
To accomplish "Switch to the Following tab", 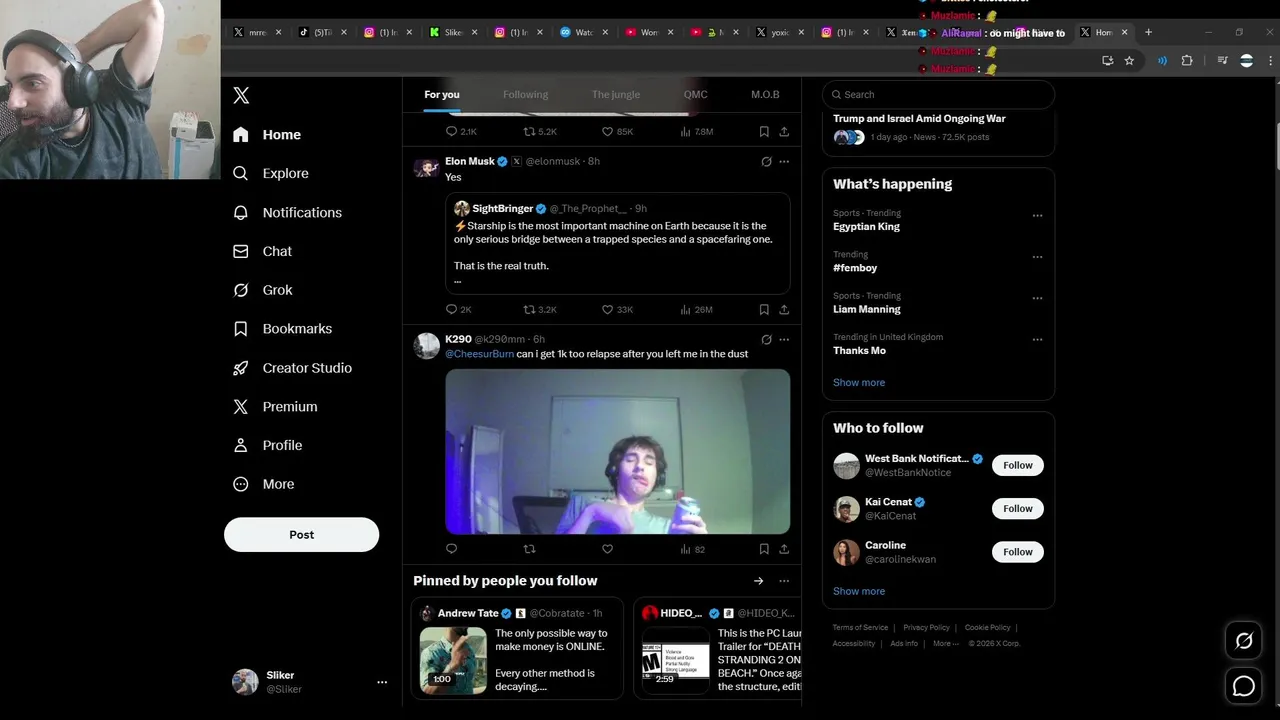I will click(x=525, y=95).
